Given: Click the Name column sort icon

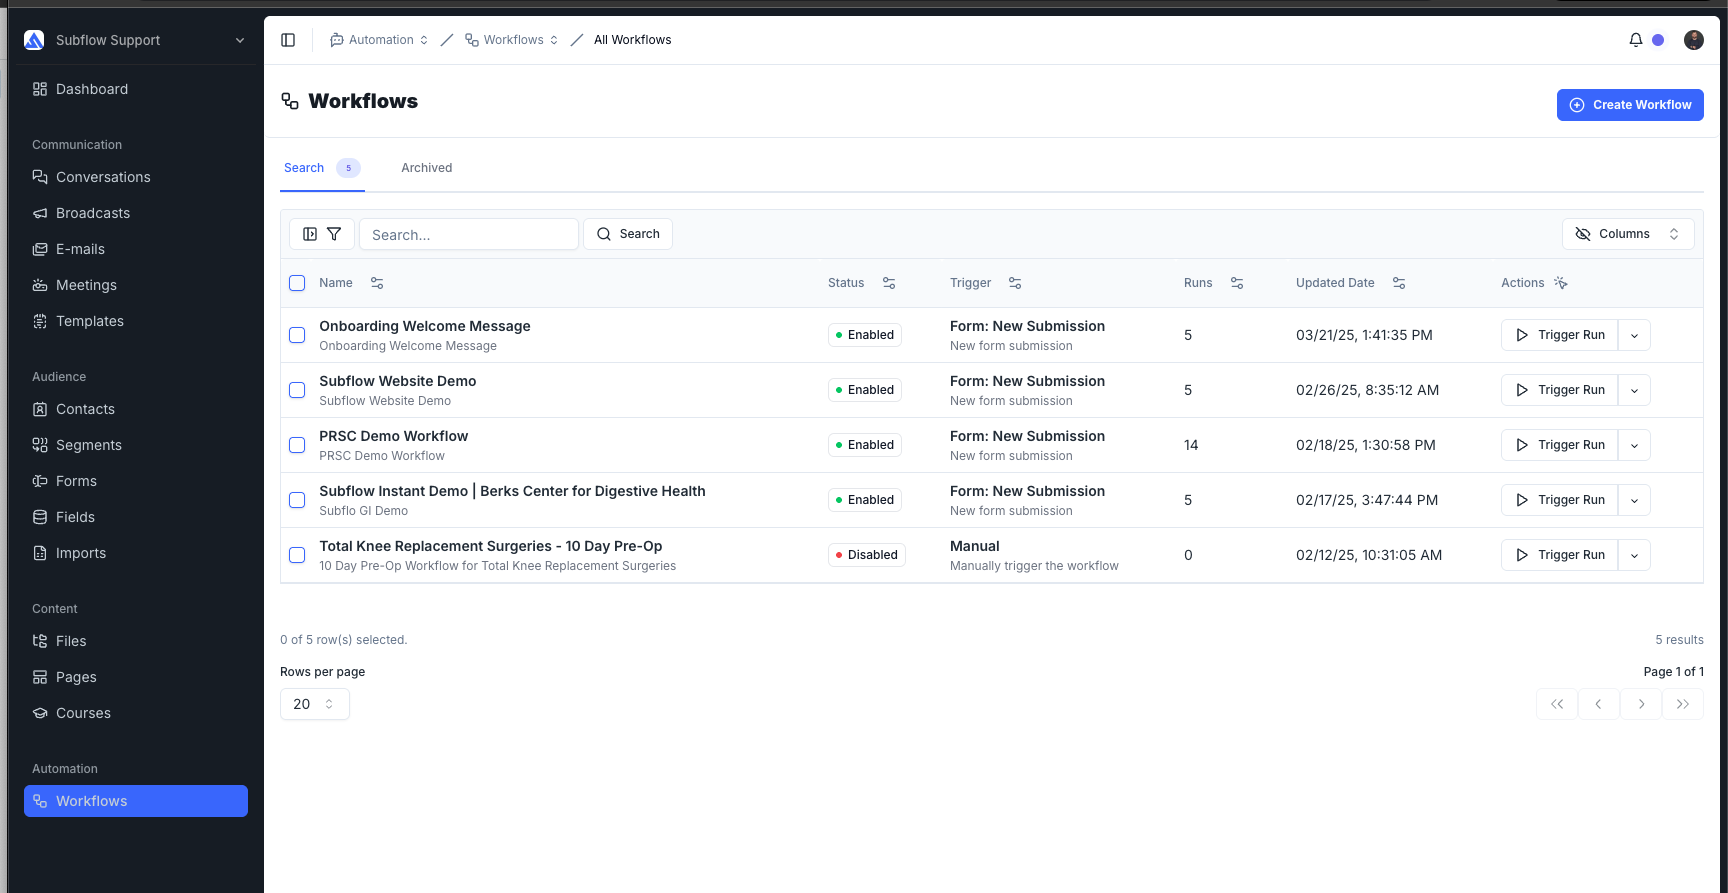Looking at the screenshot, I should tap(377, 283).
